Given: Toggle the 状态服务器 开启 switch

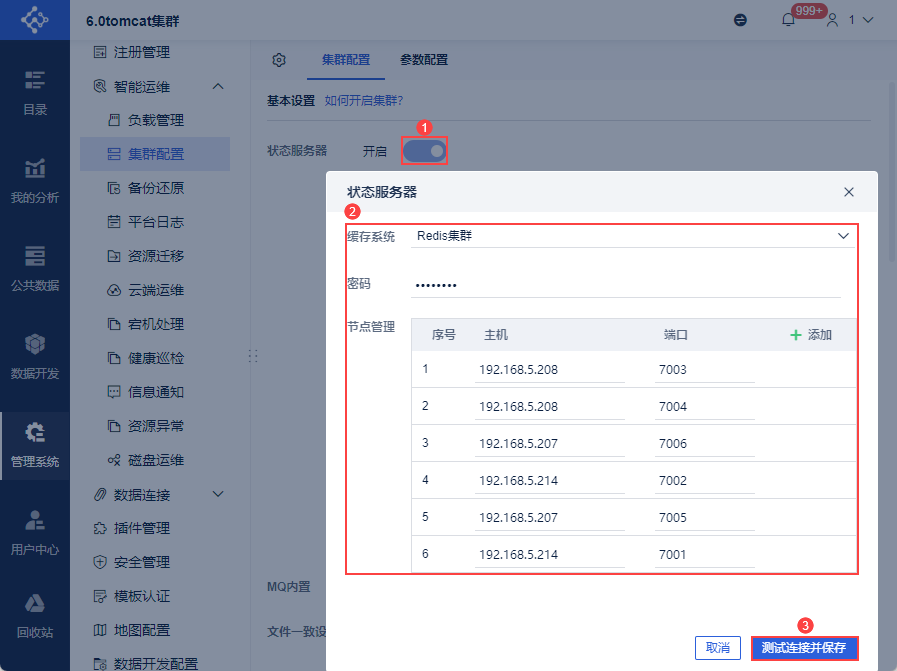Looking at the screenshot, I should [424, 151].
